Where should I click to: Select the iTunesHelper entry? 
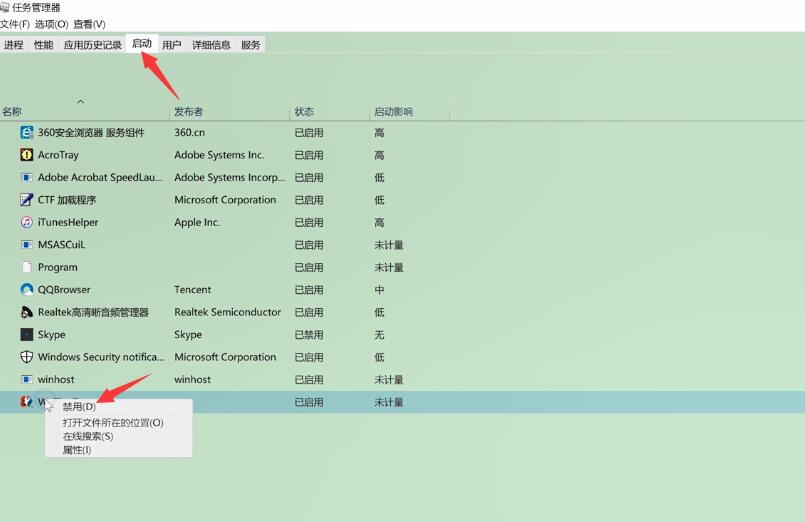[x=68, y=222]
